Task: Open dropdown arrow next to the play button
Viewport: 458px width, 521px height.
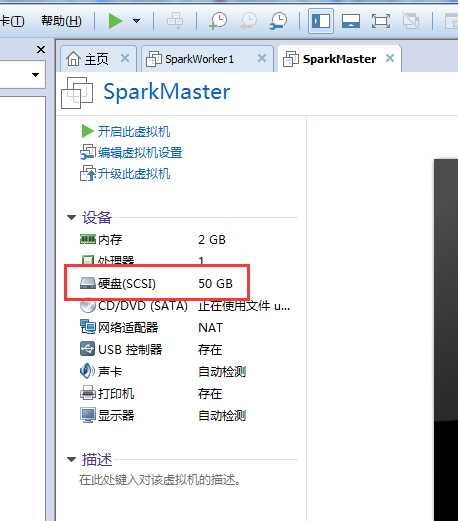Action: pyautogui.click(x=136, y=21)
